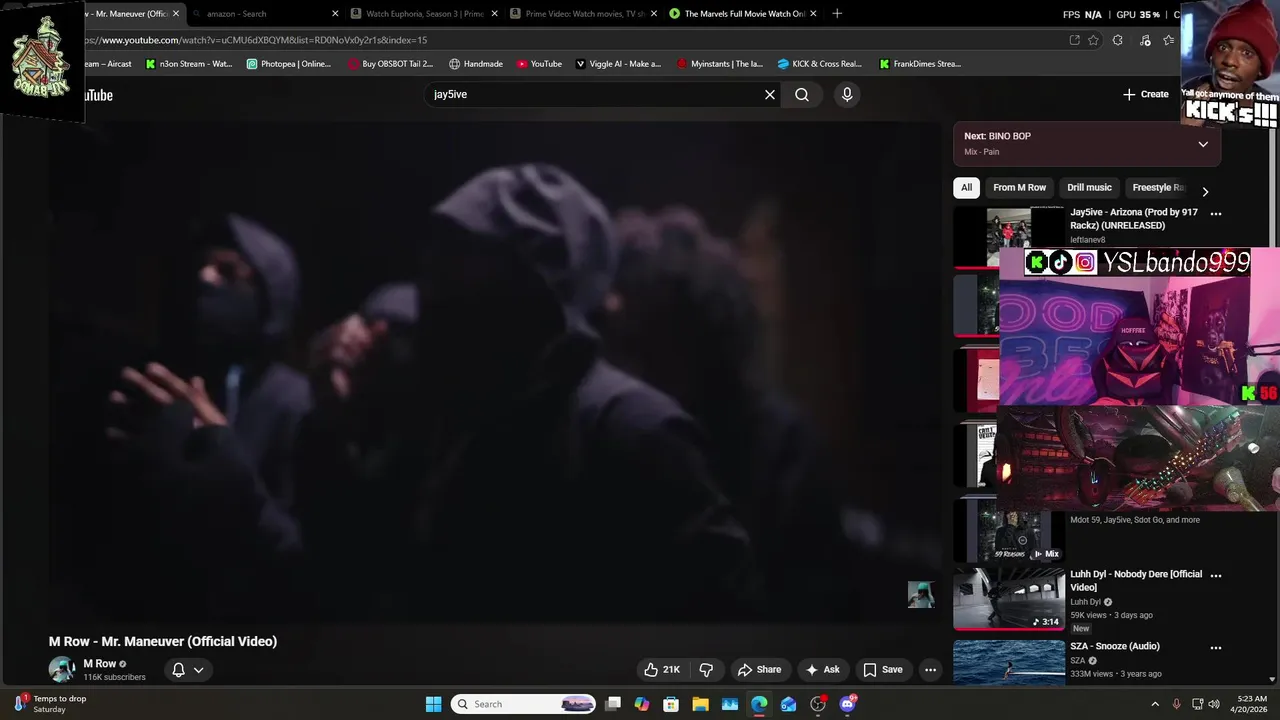Click the miniature video thumbnail overlay in player
1280x720 pixels.
tap(921, 594)
